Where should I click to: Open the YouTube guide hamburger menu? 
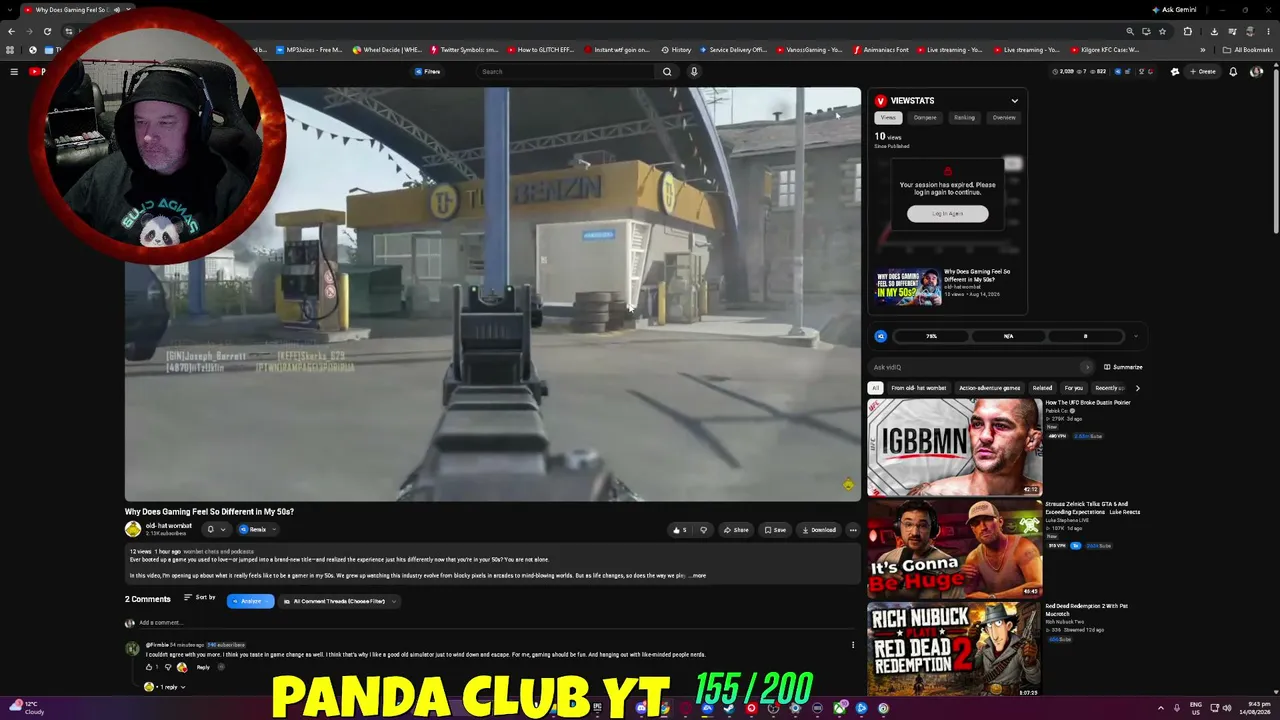14,72
